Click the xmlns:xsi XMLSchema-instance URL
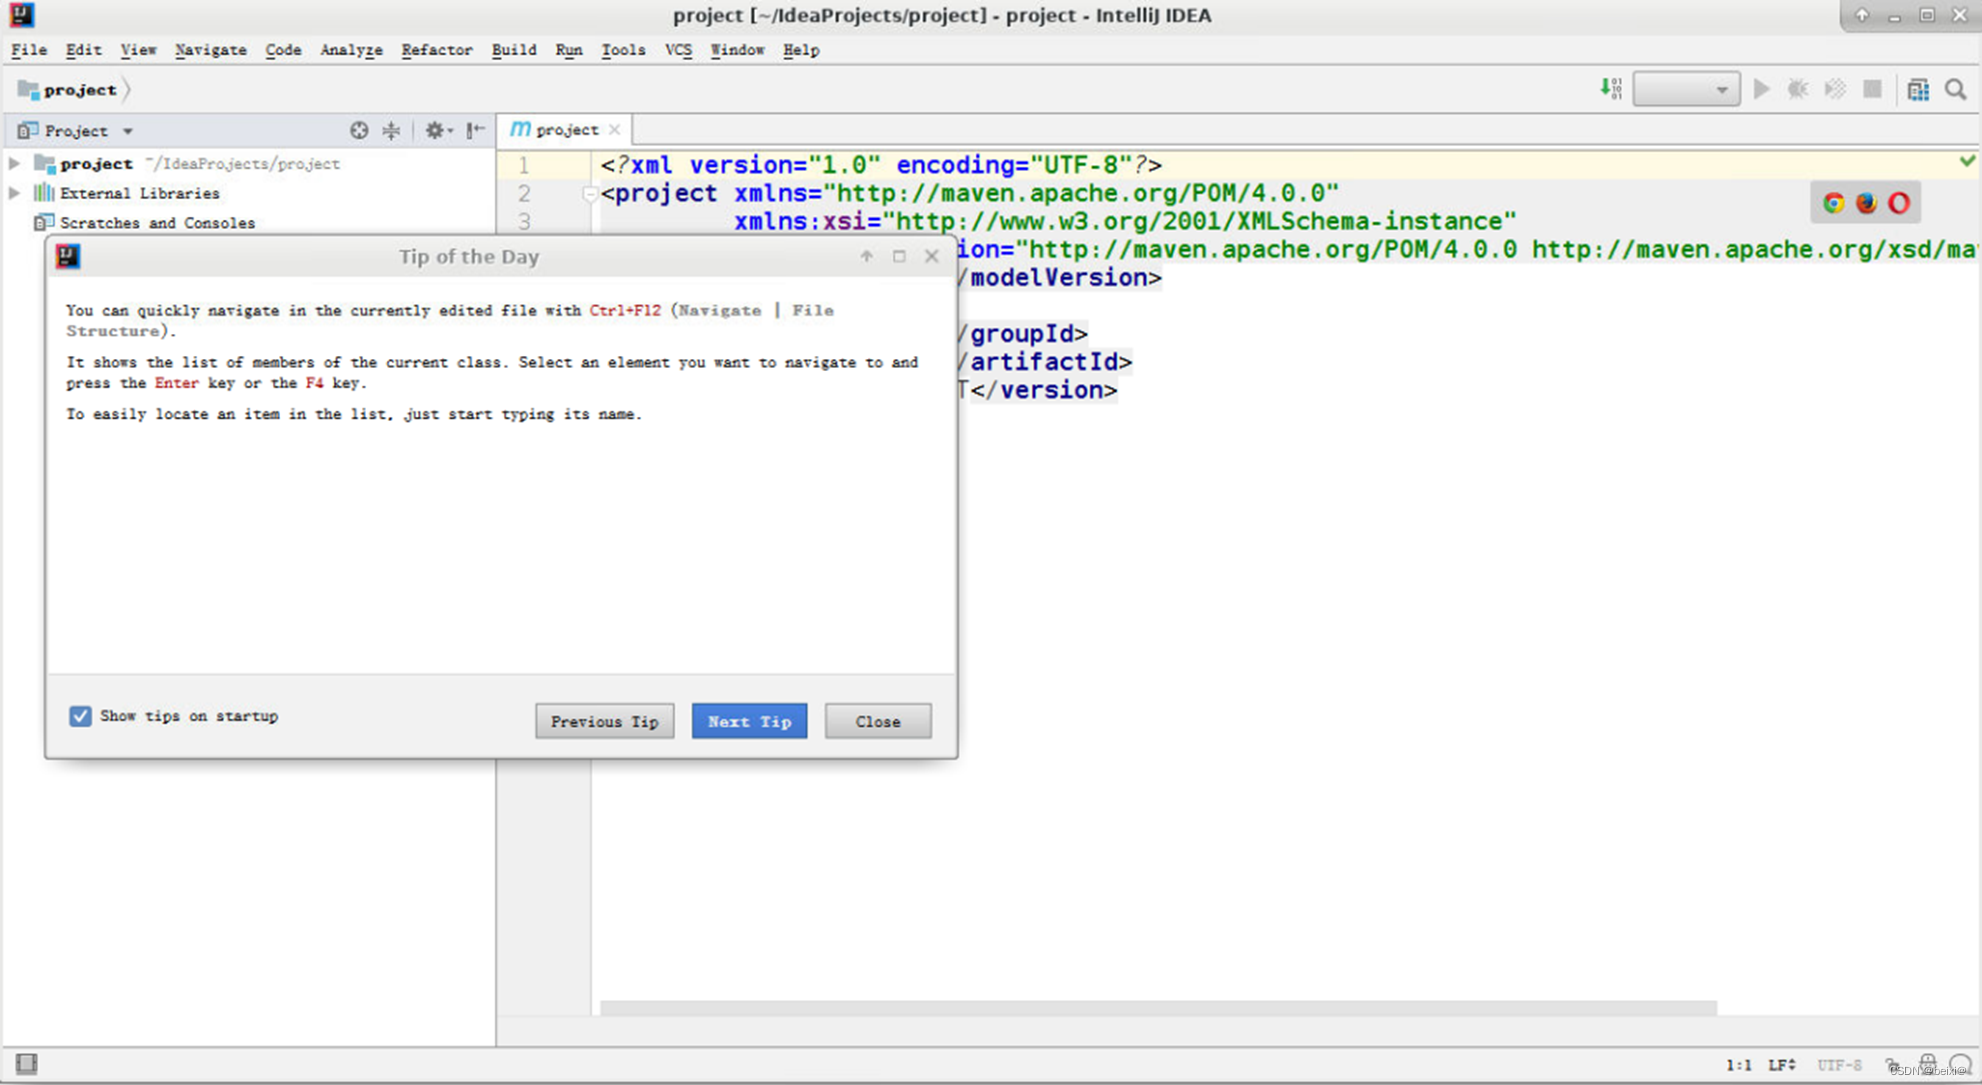The width and height of the screenshot is (1982, 1085). coord(1200,221)
